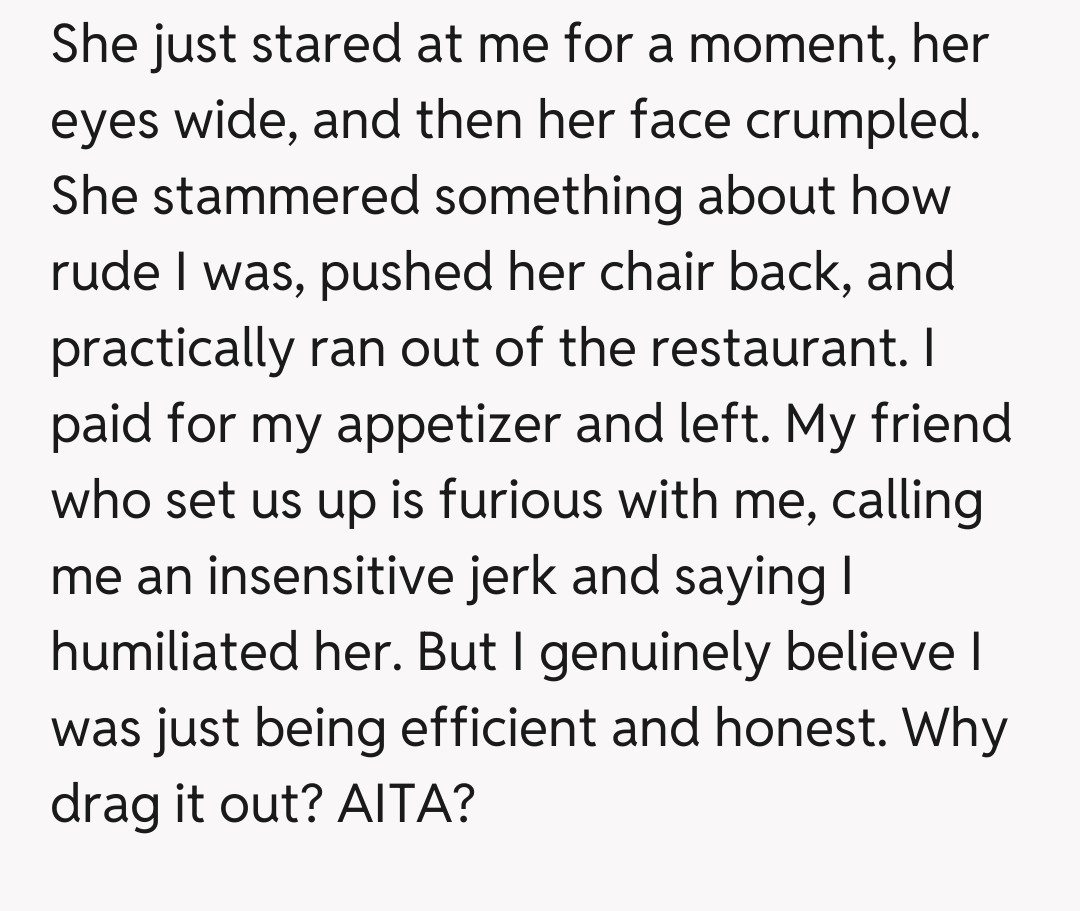The image size is (1080, 911).
Task: Select the word "insensitive"
Action: click(332, 577)
